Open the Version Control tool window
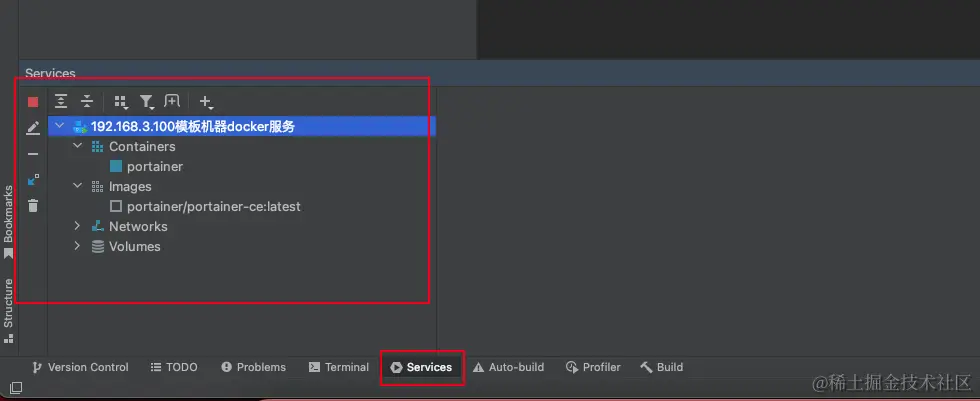Screen dimensions: 980x401 tap(80, 367)
